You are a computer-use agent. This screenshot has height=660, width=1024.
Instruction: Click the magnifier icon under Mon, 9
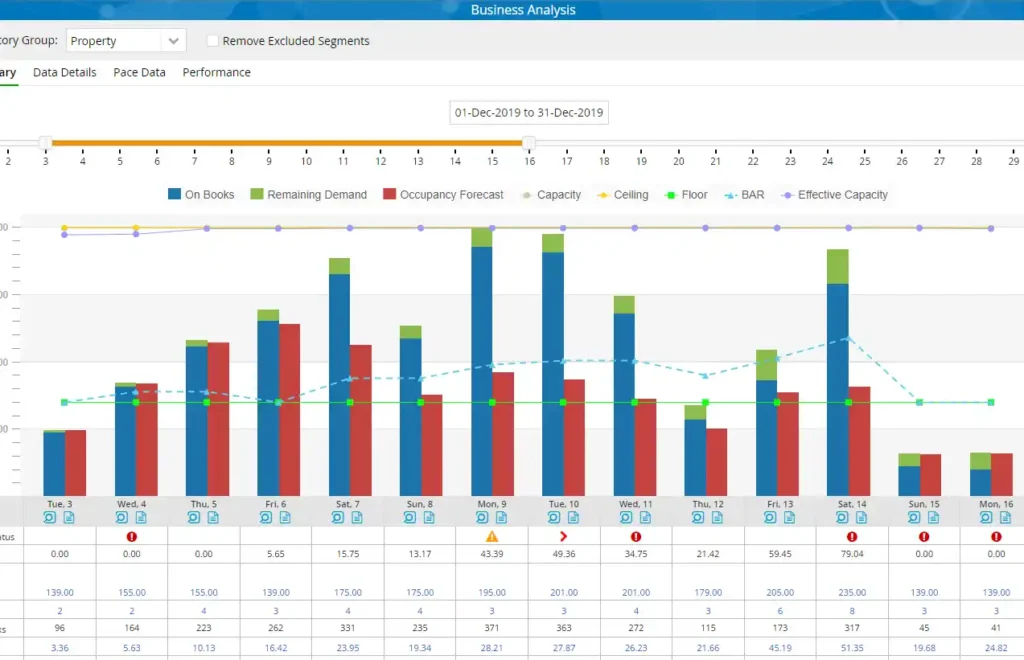pos(482,518)
